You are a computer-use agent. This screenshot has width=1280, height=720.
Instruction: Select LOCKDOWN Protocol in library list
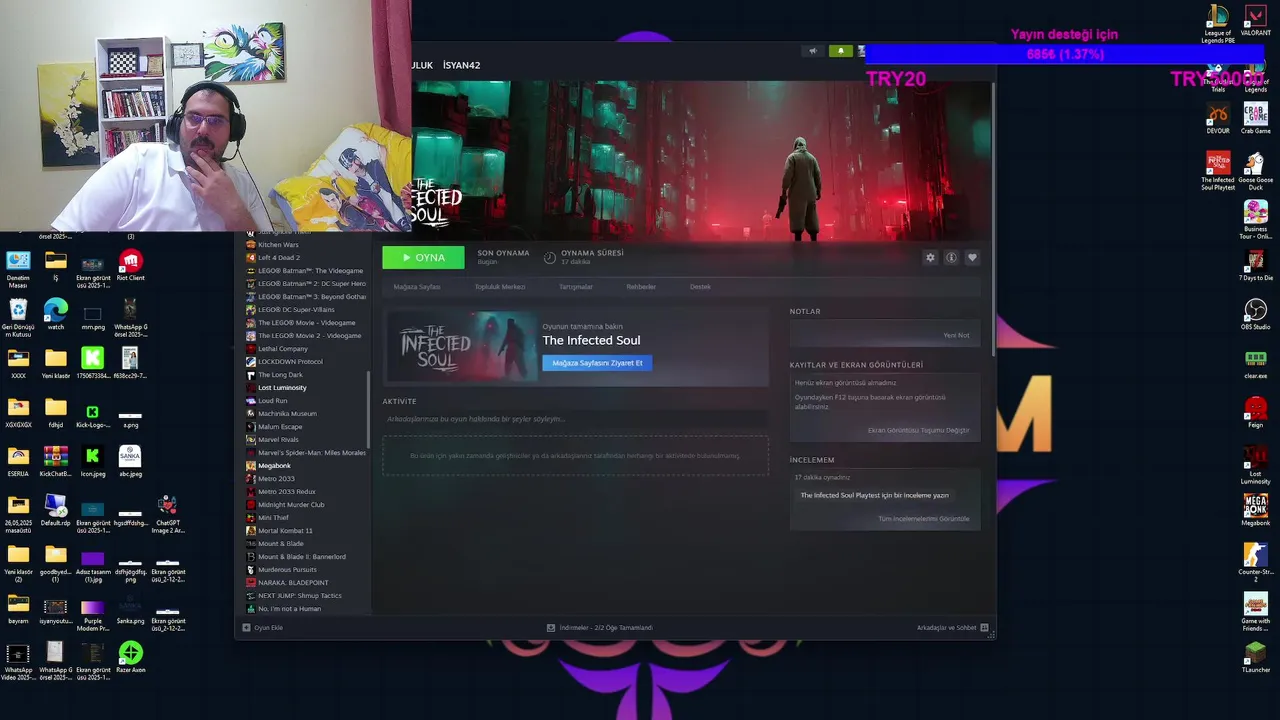(x=290, y=362)
